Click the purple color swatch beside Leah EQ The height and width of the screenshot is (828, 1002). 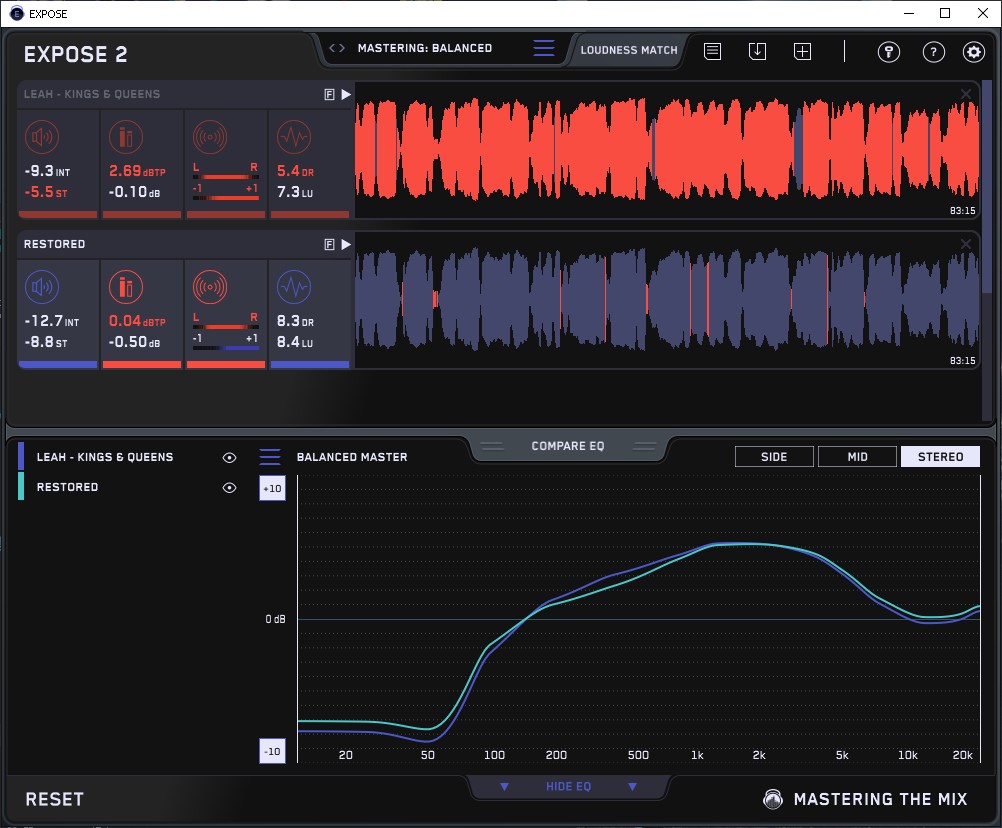[x=21, y=456]
